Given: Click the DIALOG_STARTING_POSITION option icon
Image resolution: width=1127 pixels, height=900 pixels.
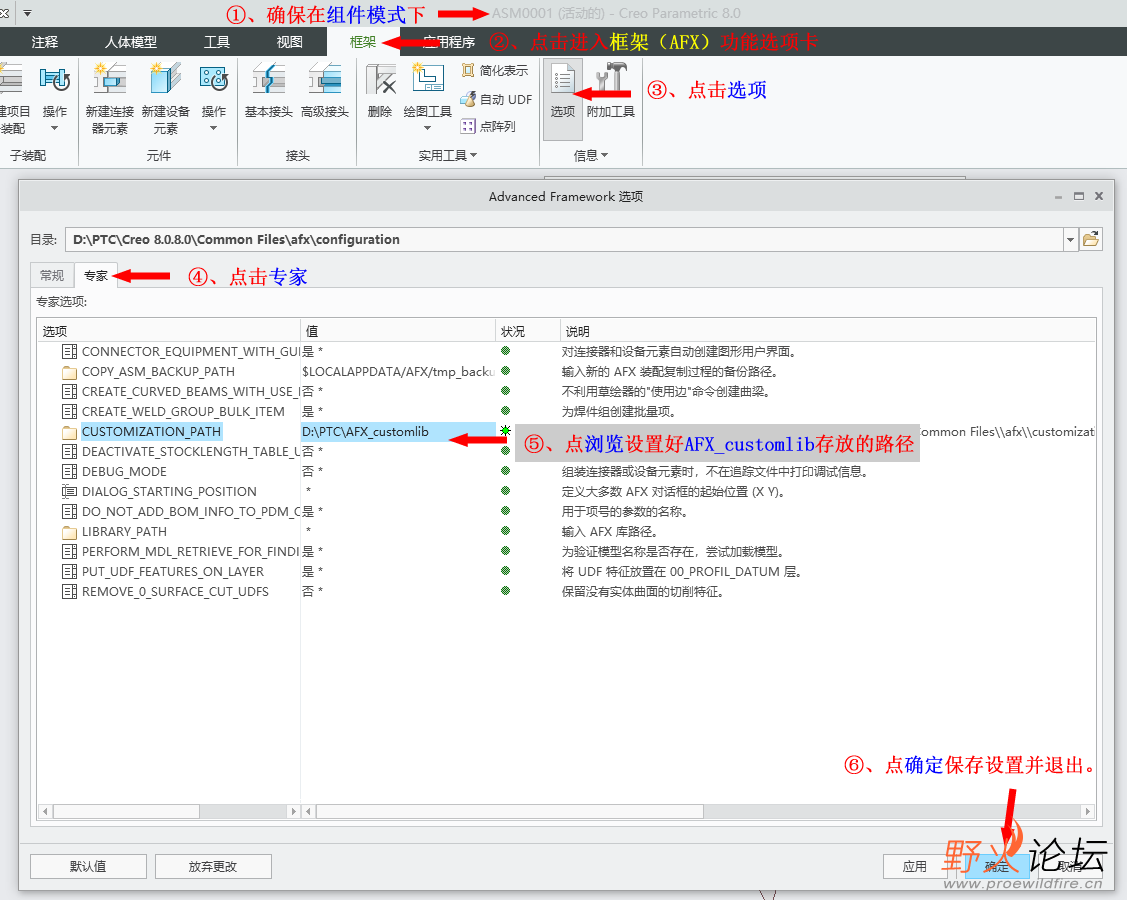Looking at the screenshot, I should [70, 492].
